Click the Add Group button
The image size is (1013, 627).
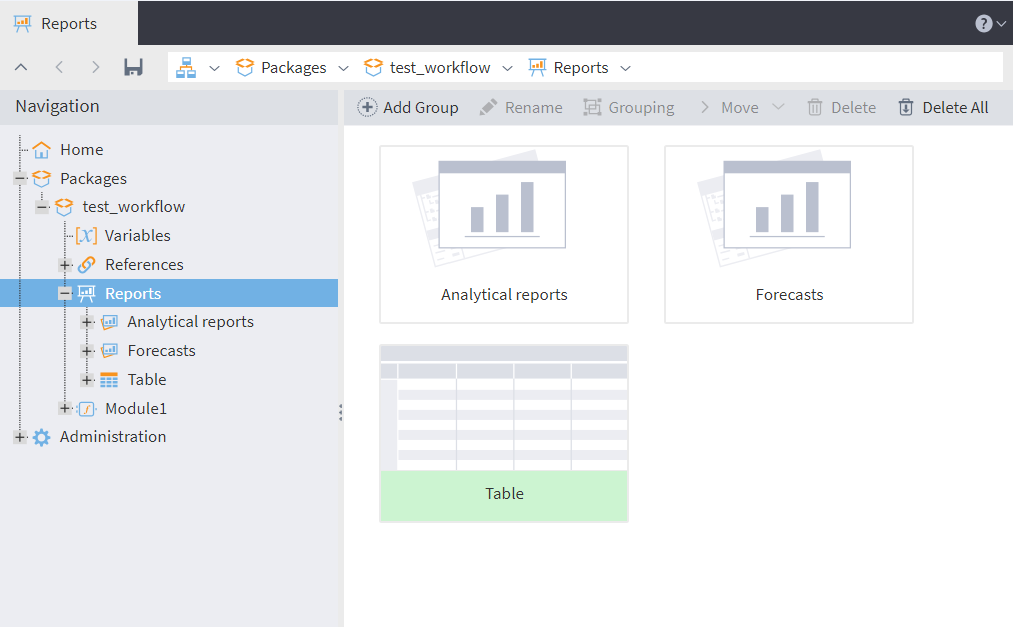tap(408, 107)
